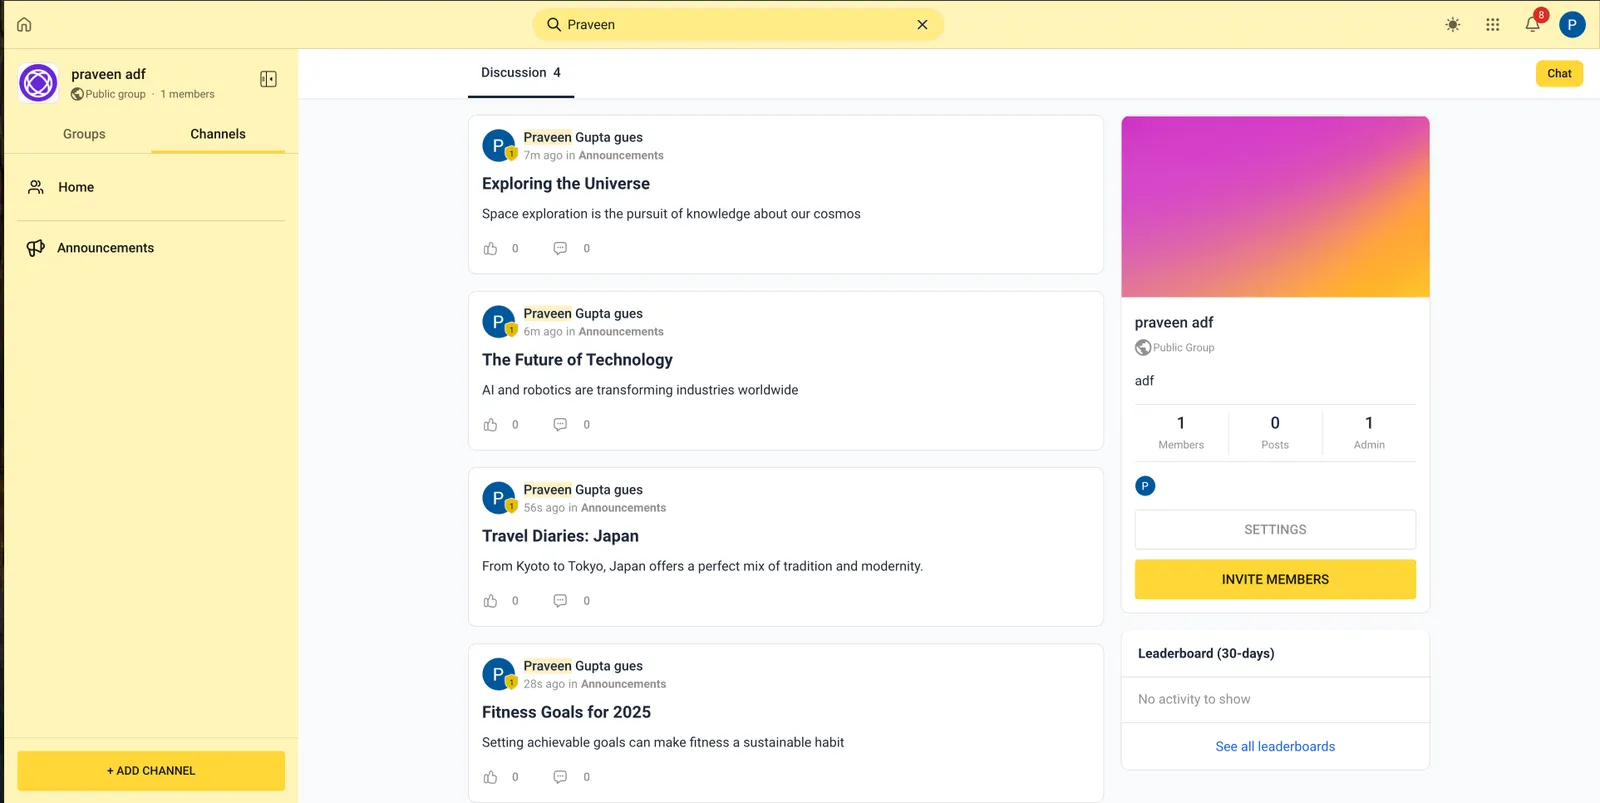1600x803 pixels.
Task: Click member avatar P in group card
Action: pyautogui.click(x=1145, y=486)
